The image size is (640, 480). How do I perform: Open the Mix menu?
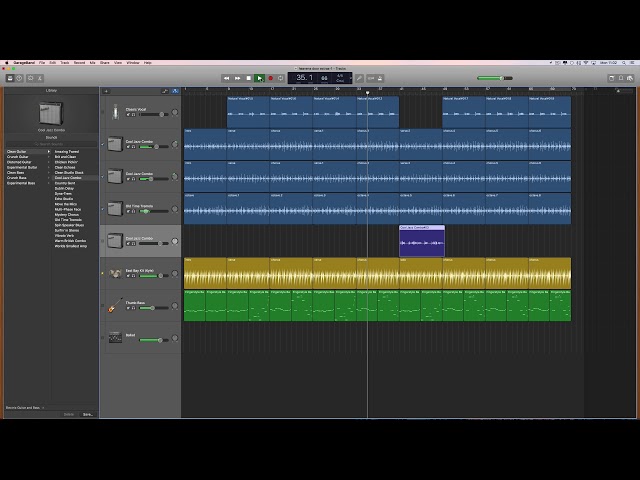tap(93, 63)
